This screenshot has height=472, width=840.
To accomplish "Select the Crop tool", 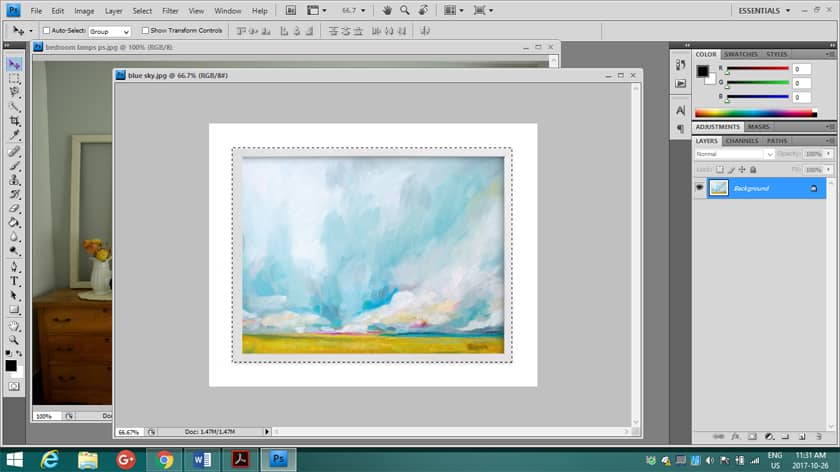I will [x=14, y=121].
